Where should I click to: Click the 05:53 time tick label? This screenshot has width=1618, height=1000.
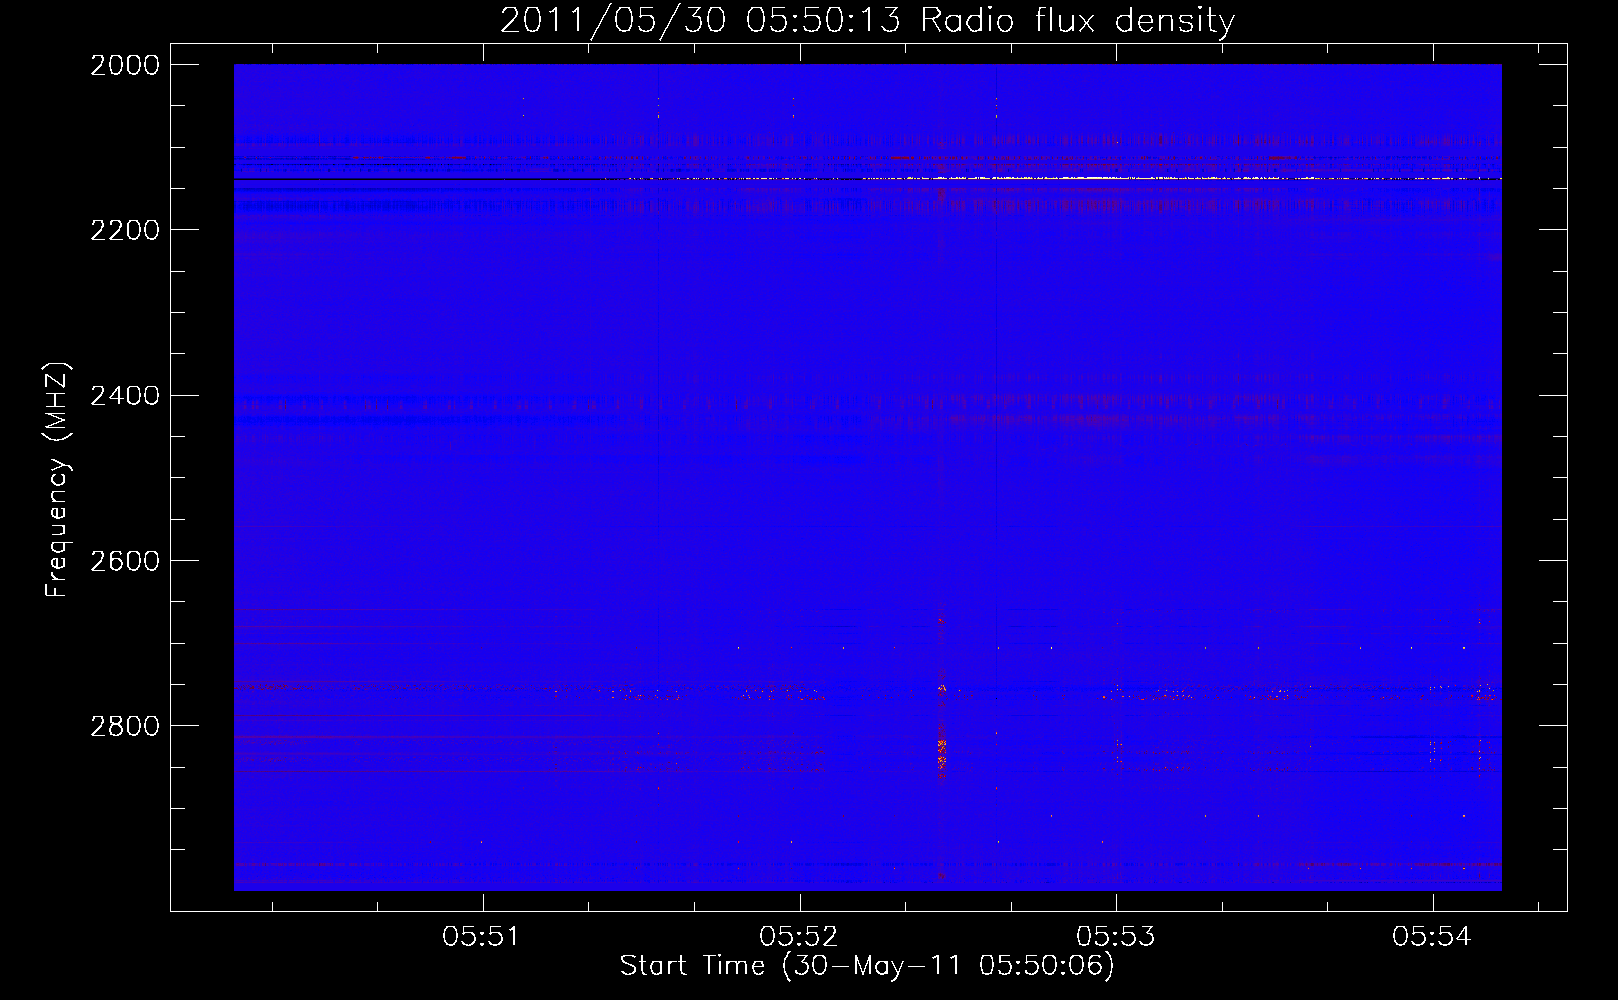tap(1116, 937)
